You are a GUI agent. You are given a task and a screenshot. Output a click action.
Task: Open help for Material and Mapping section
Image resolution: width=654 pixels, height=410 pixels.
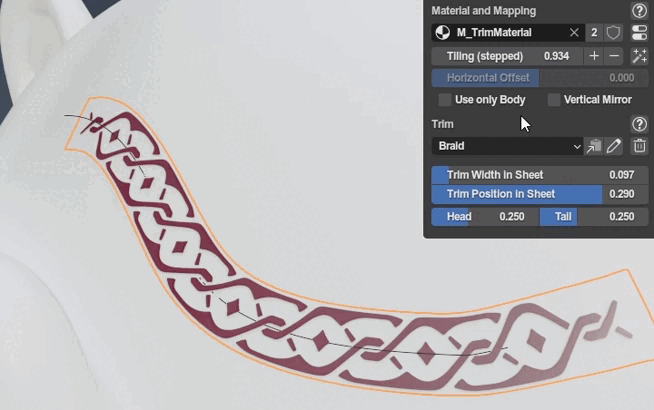(x=640, y=10)
